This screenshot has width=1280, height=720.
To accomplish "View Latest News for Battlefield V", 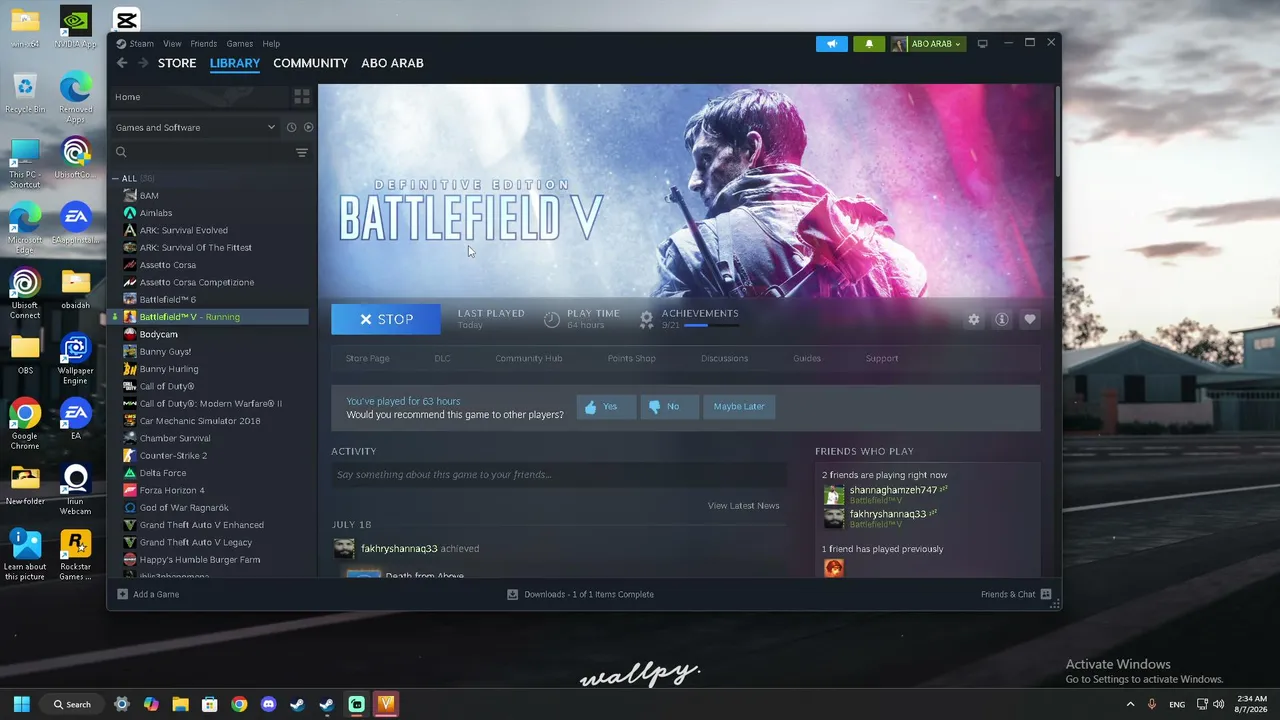I will point(743,506).
